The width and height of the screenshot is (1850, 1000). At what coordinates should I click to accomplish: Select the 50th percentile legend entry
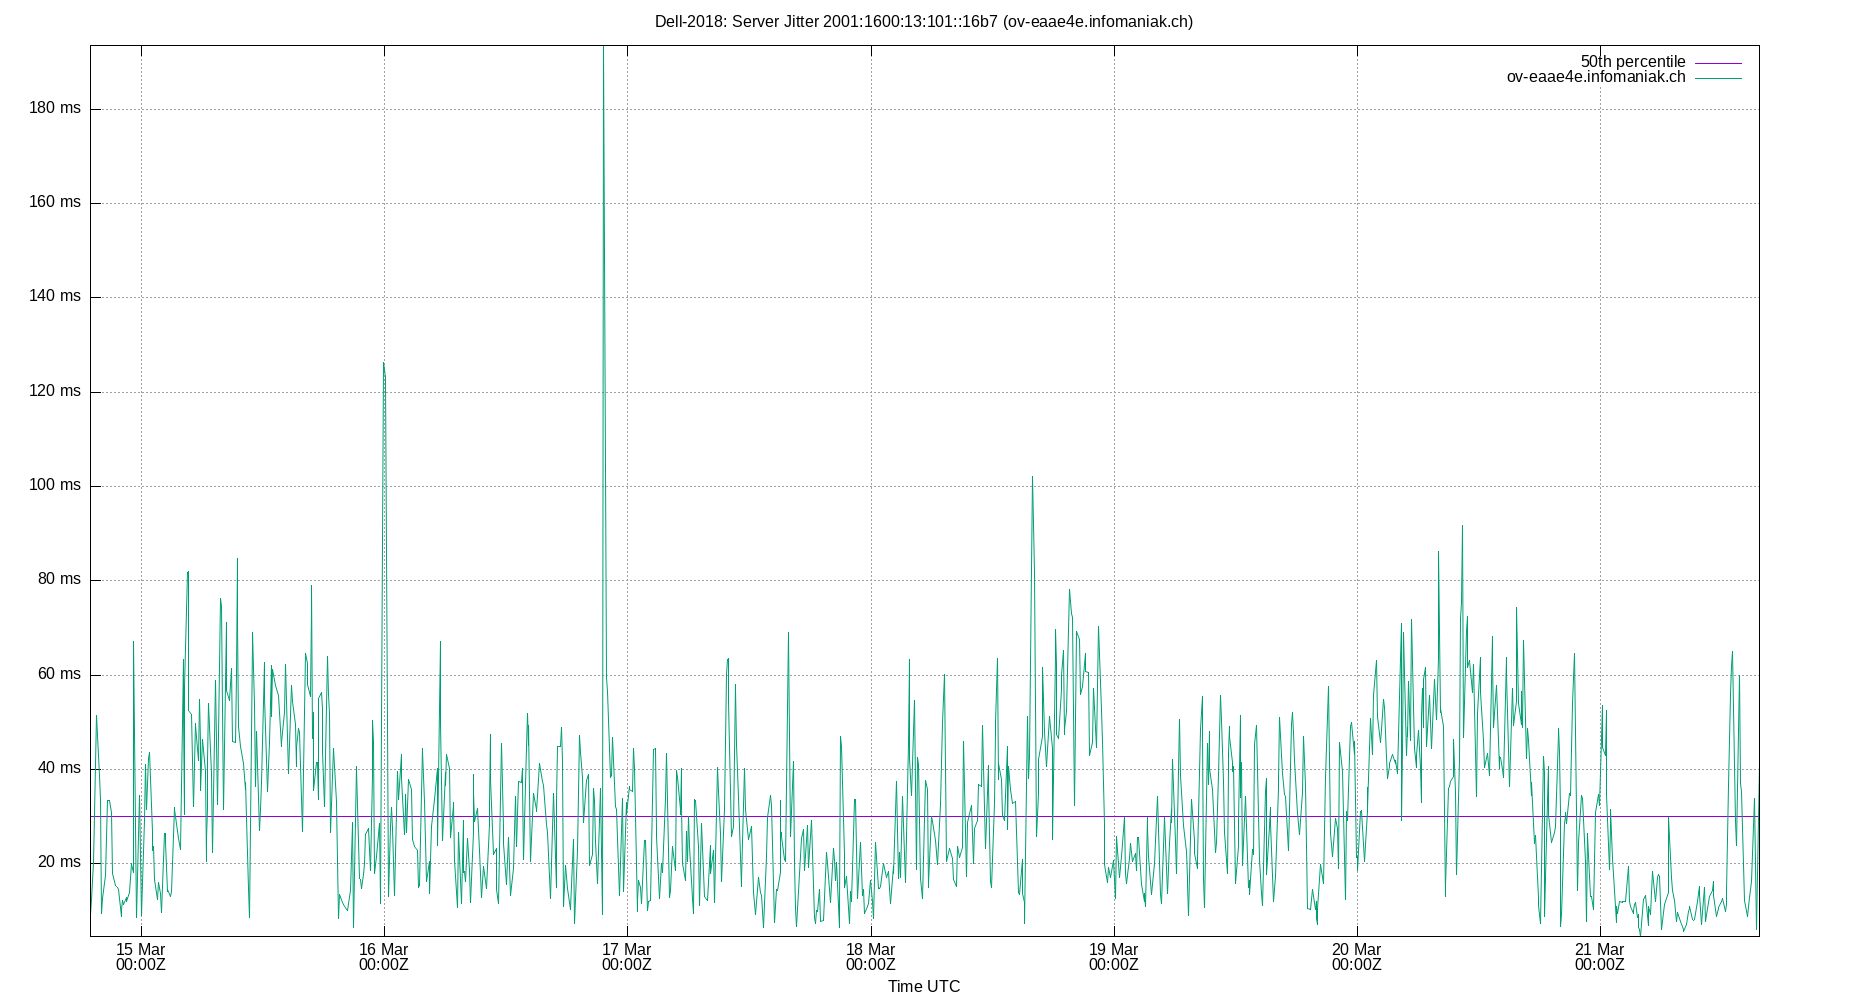[x=1634, y=61]
